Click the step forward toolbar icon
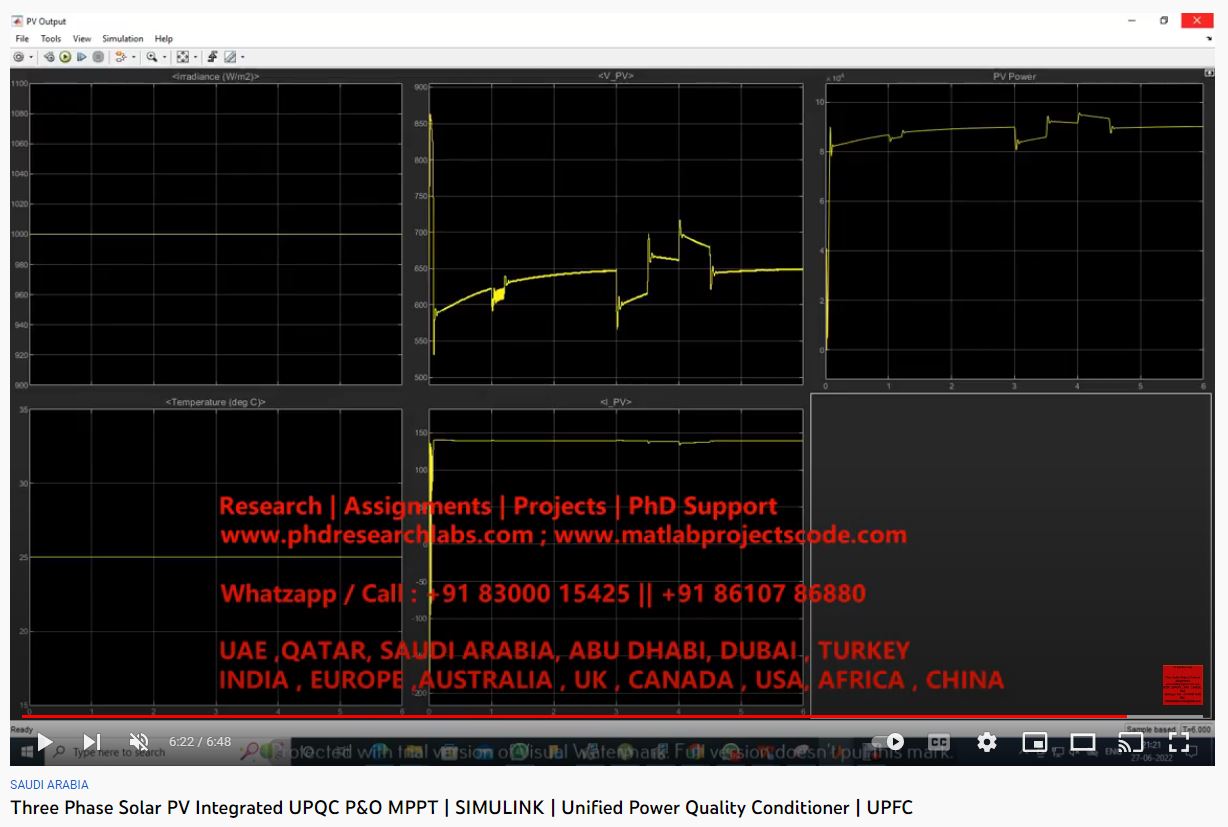The image size is (1228, 827). coord(81,57)
